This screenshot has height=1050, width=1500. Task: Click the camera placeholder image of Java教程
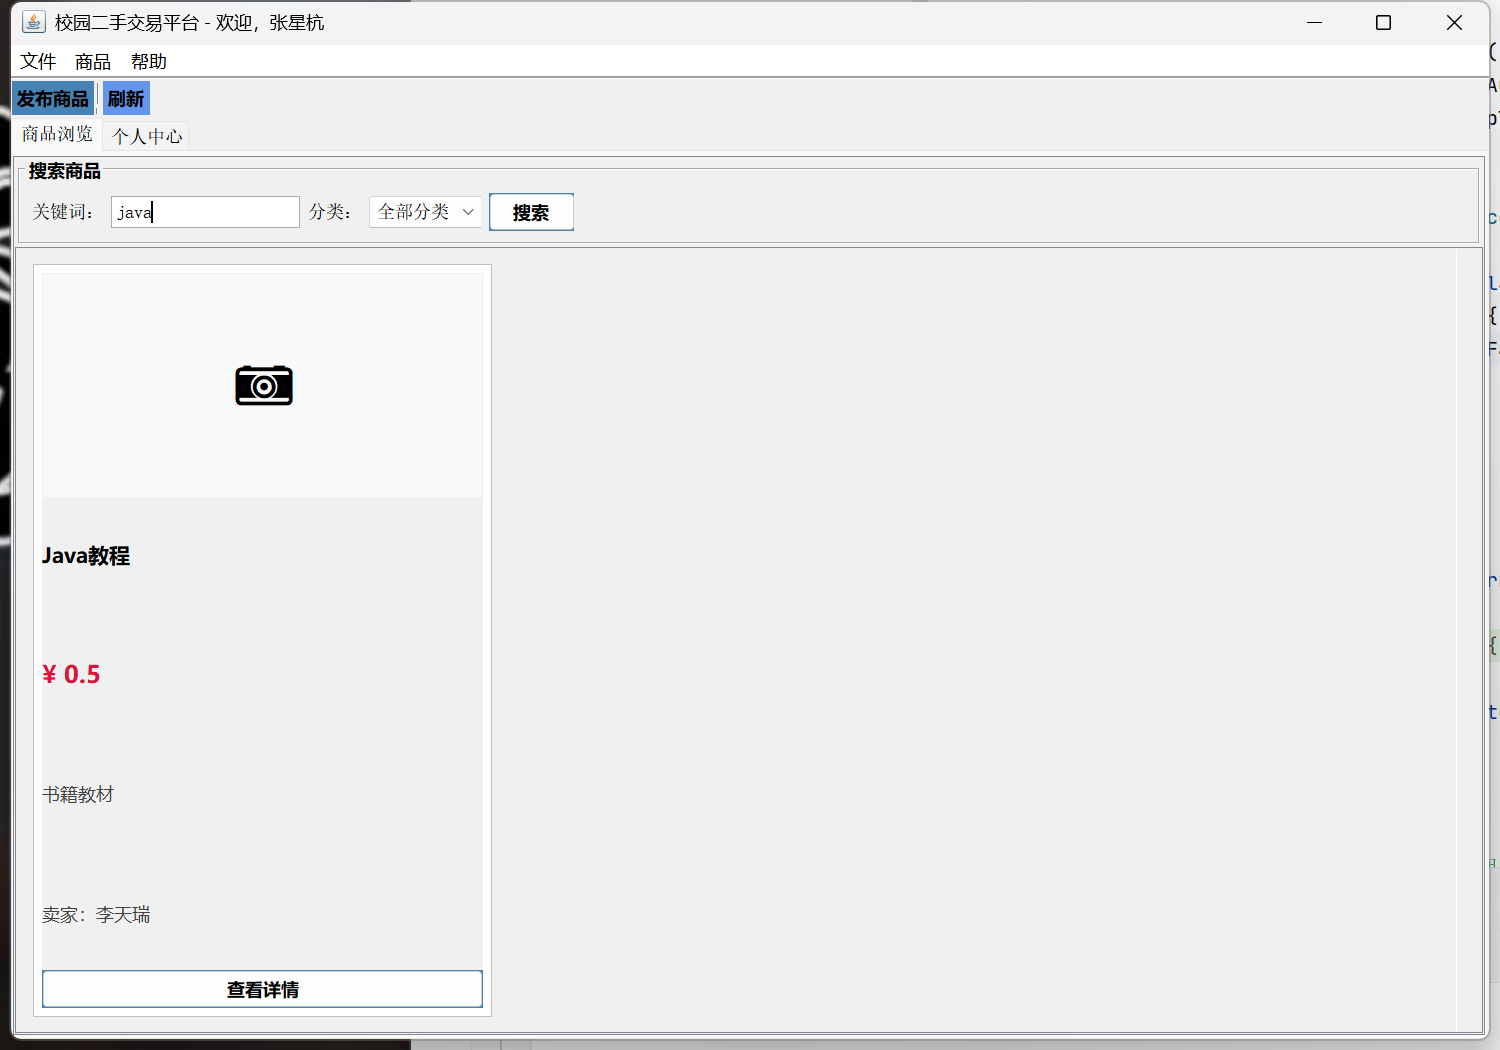coord(263,386)
